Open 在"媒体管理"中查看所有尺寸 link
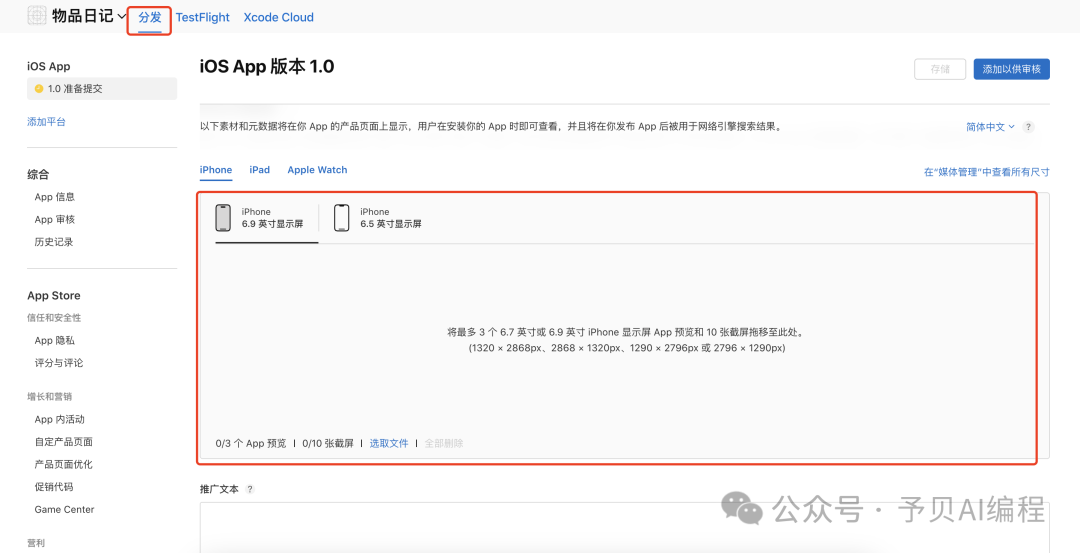Image resolution: width=1080 pixels, height=553 pixels. [x=986, y=172]
